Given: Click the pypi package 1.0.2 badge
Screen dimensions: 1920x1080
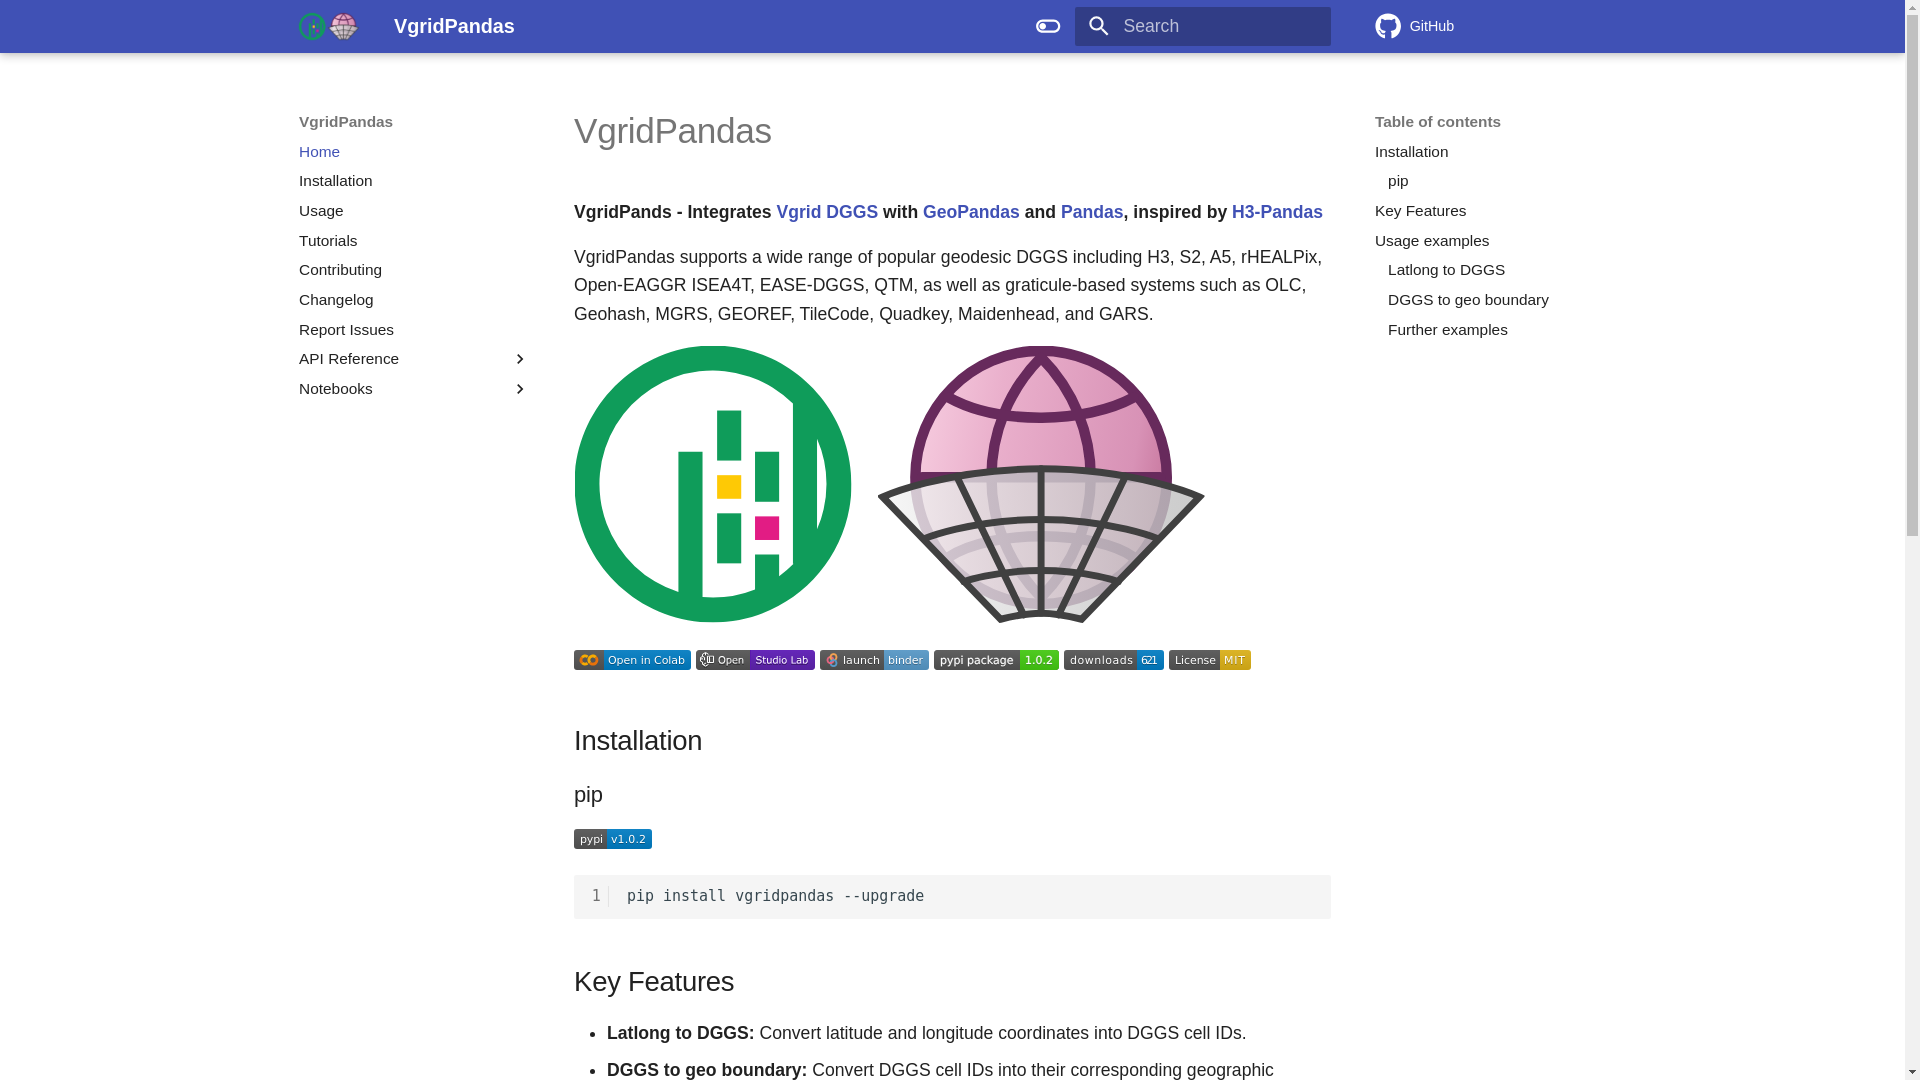Looking at the screenshot, I should click(x=996, y=660).
